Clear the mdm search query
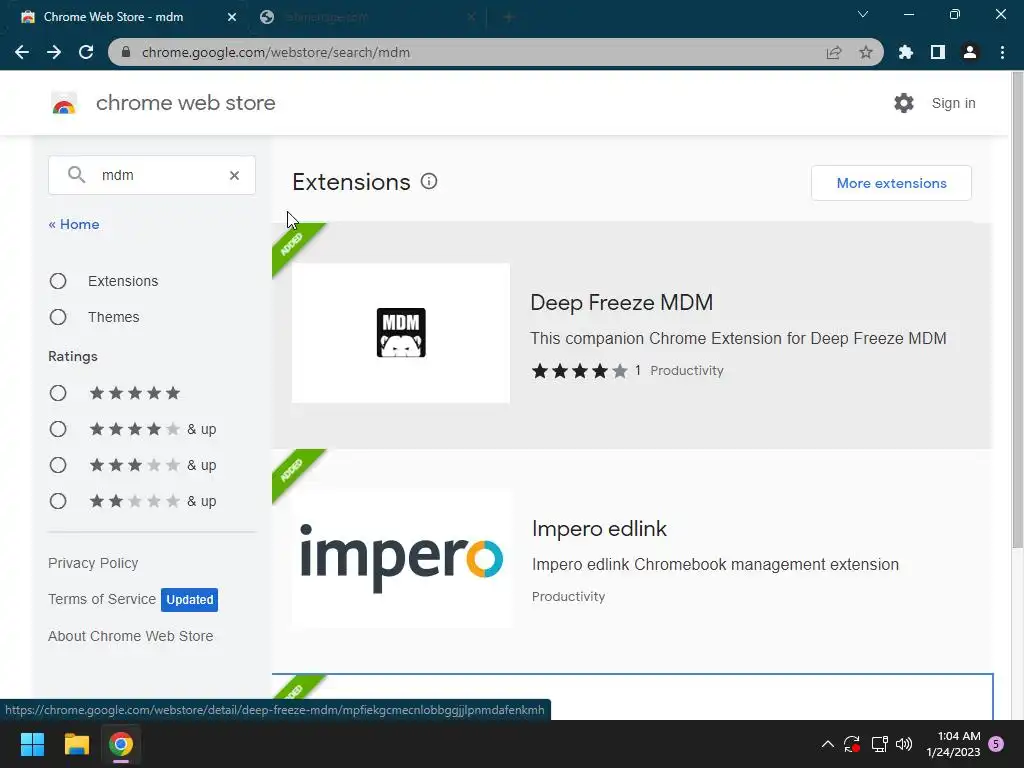This screenshot has width=1024, height=768. [234, 175]
